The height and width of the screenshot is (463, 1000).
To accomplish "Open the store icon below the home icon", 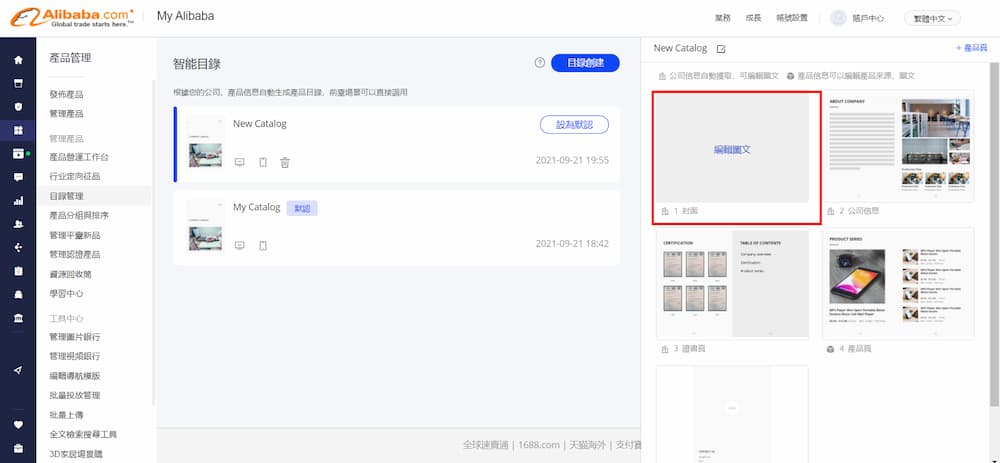I will (18, 84).
